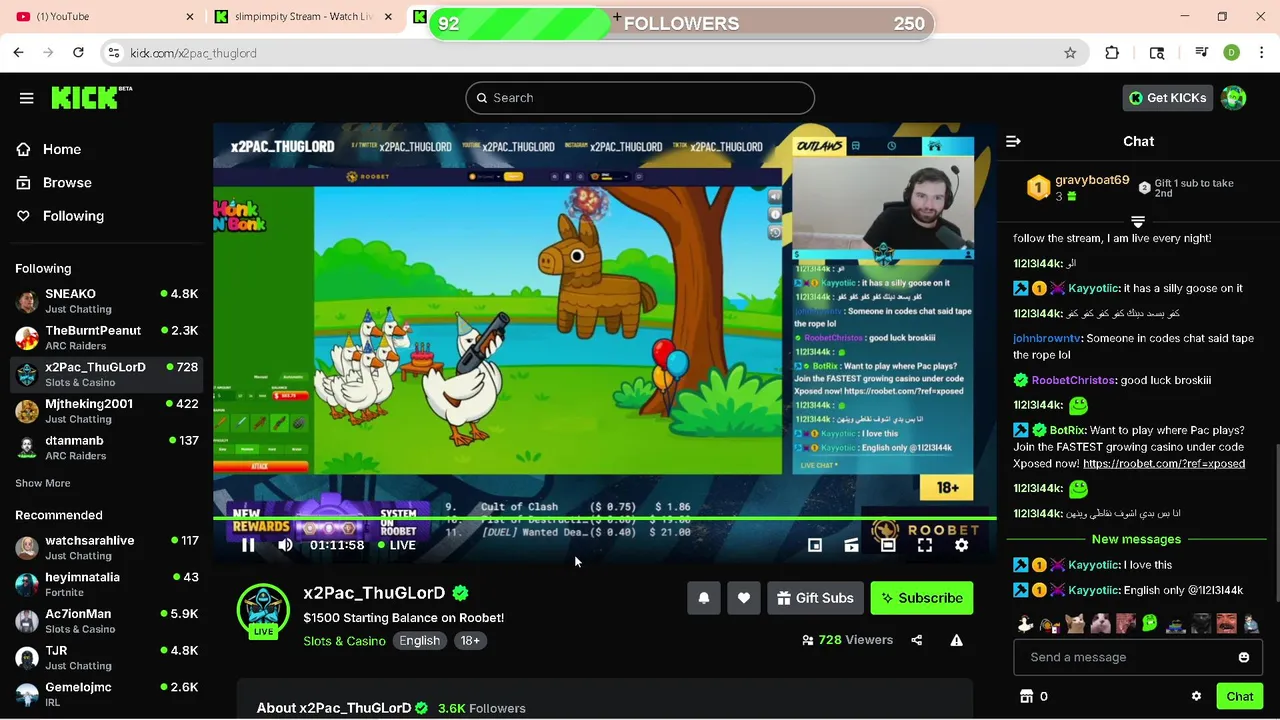Click Kayyotiic username saying I love this
The image size is (1280, 720).
[x=1093, y=565]
